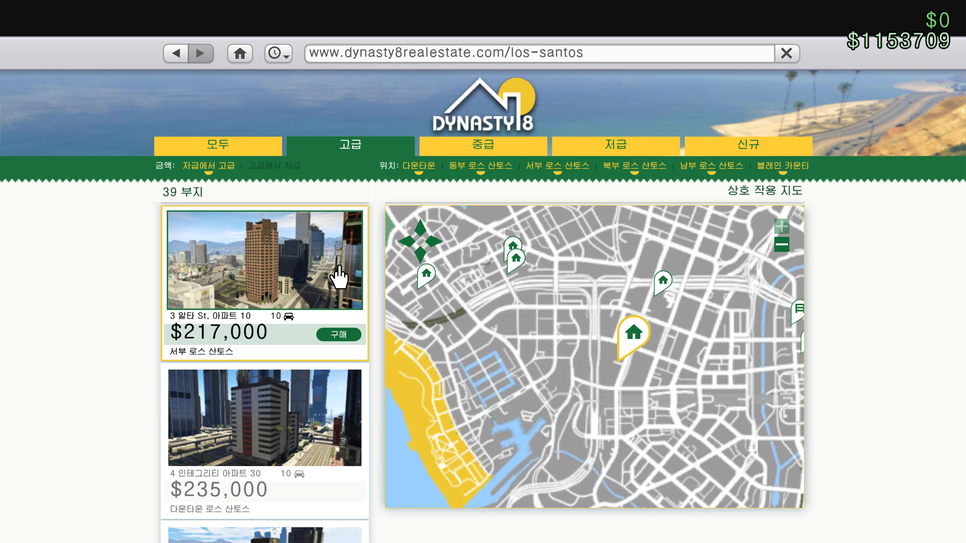Open the browser history clock dropdown
Screen dimensions: 966x543
coord(278,53)
